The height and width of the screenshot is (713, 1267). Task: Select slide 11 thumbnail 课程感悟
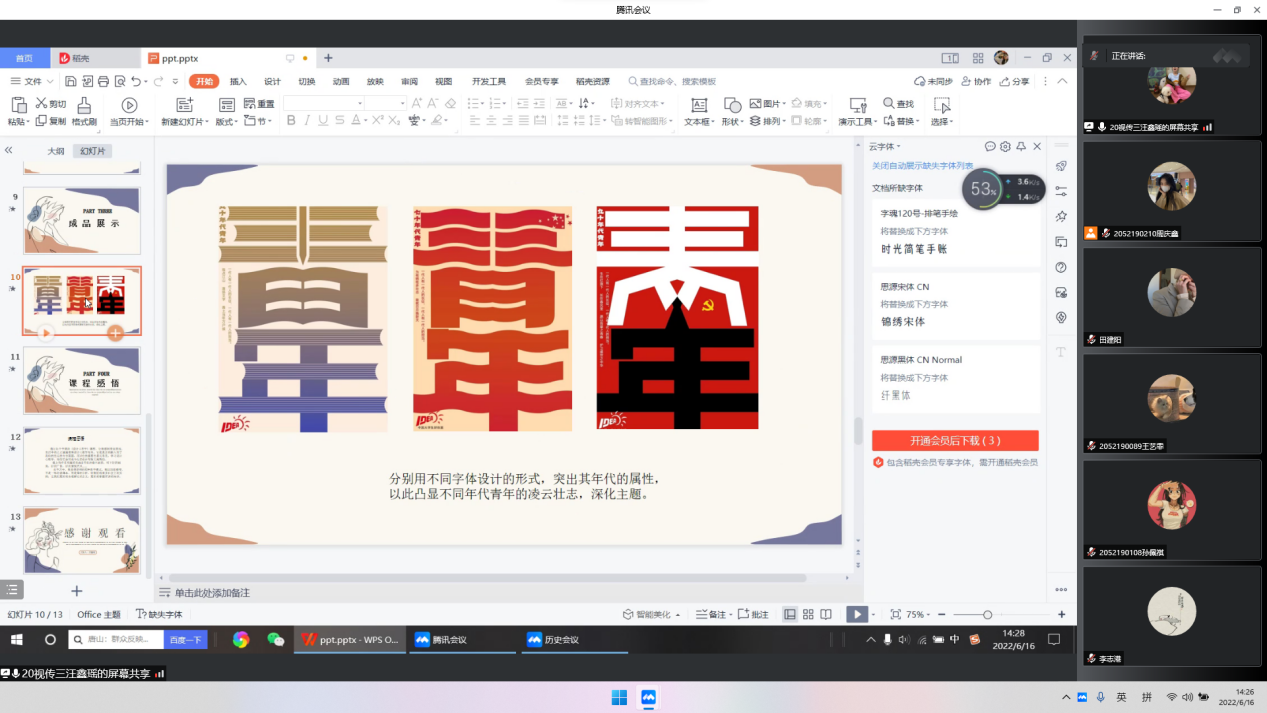point(82,381)
